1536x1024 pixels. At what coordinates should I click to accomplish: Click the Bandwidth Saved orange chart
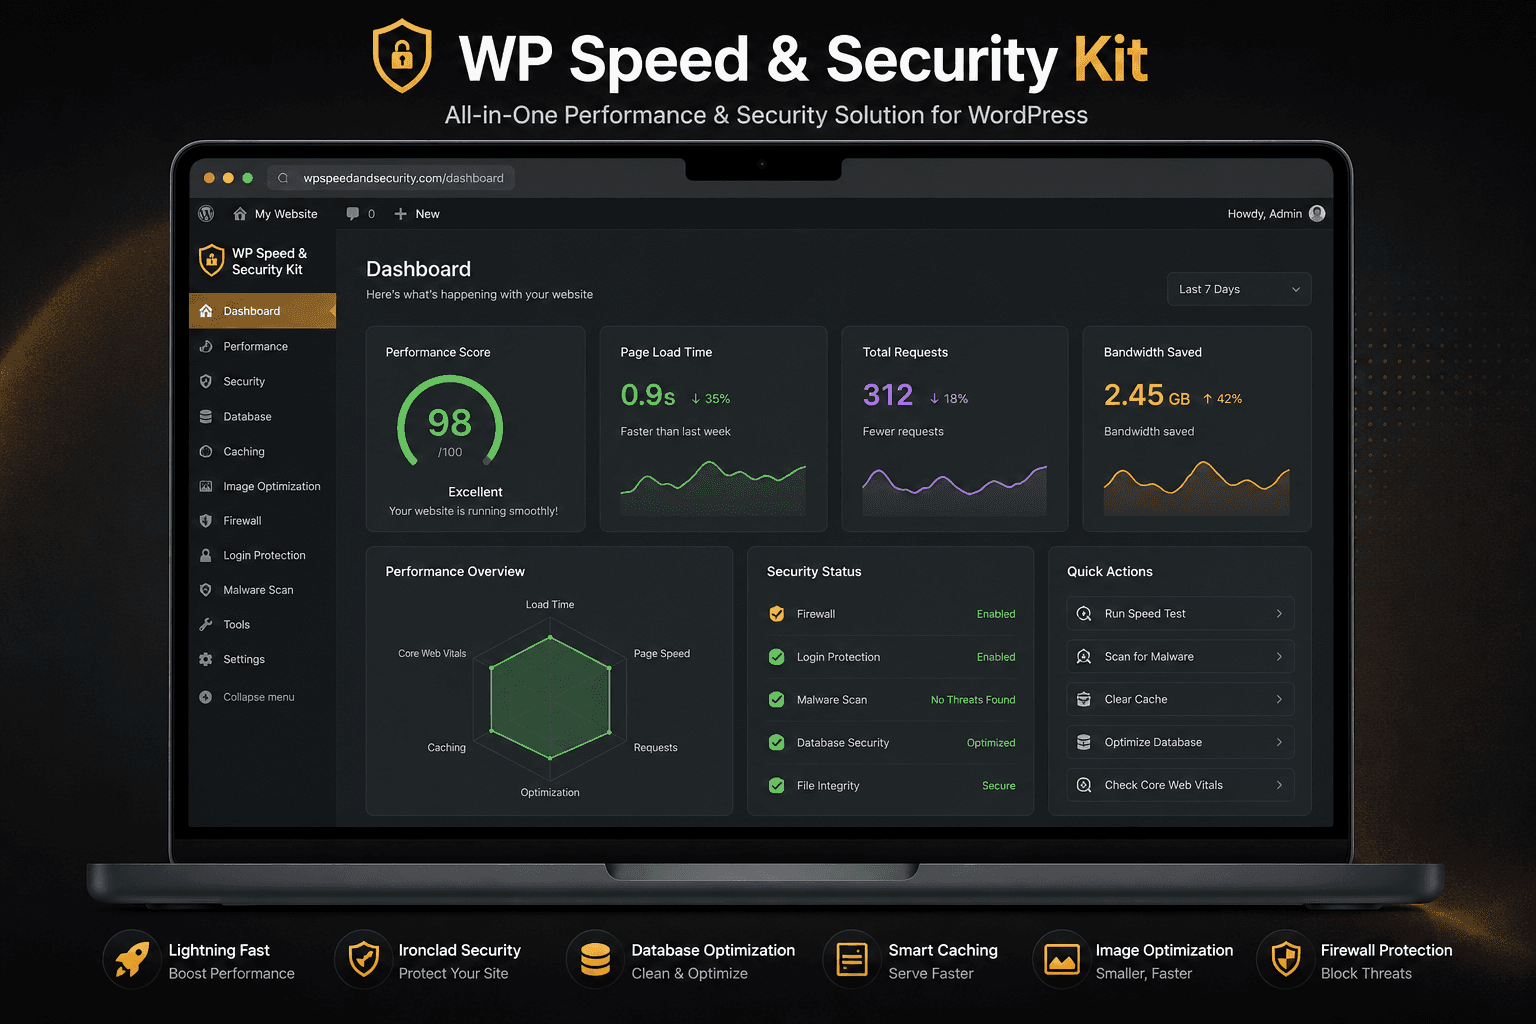click(1196, 488)
